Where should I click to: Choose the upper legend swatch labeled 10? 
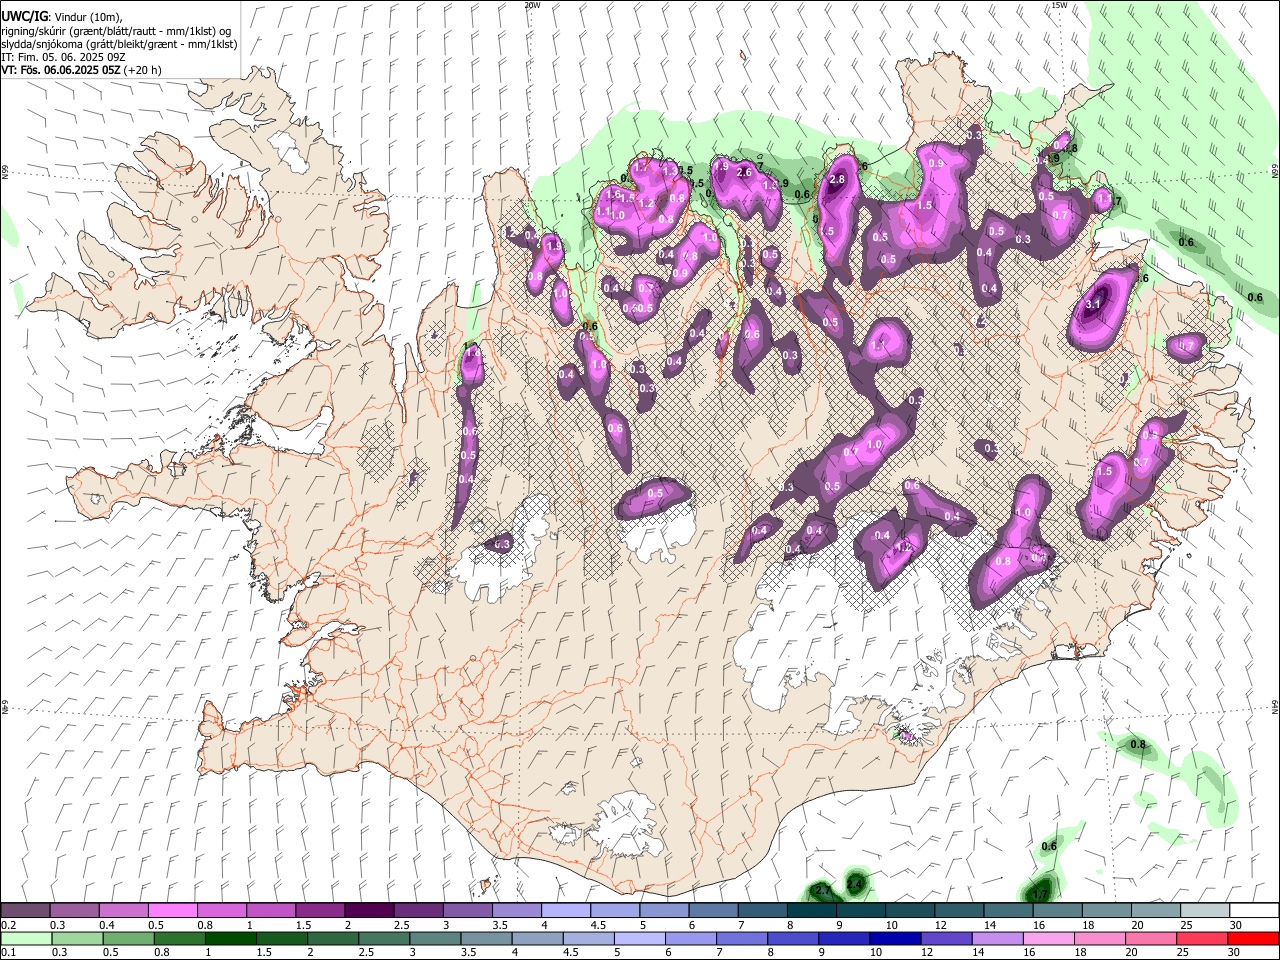[910, 911]
